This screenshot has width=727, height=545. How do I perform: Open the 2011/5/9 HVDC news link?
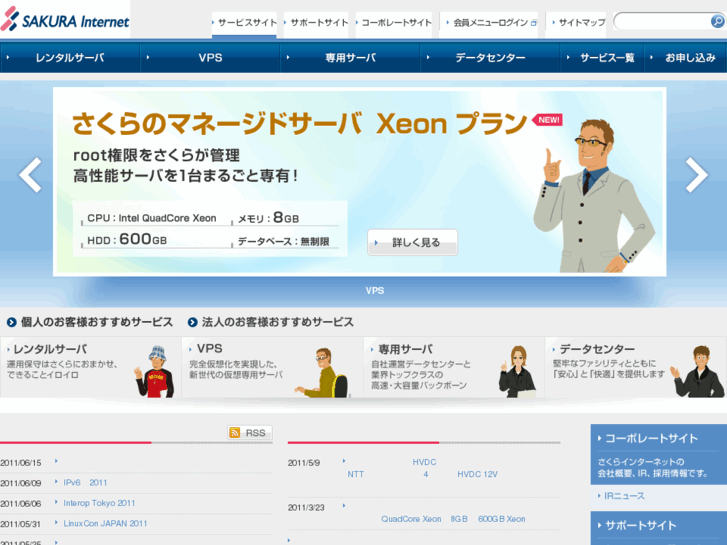(422, 468)
